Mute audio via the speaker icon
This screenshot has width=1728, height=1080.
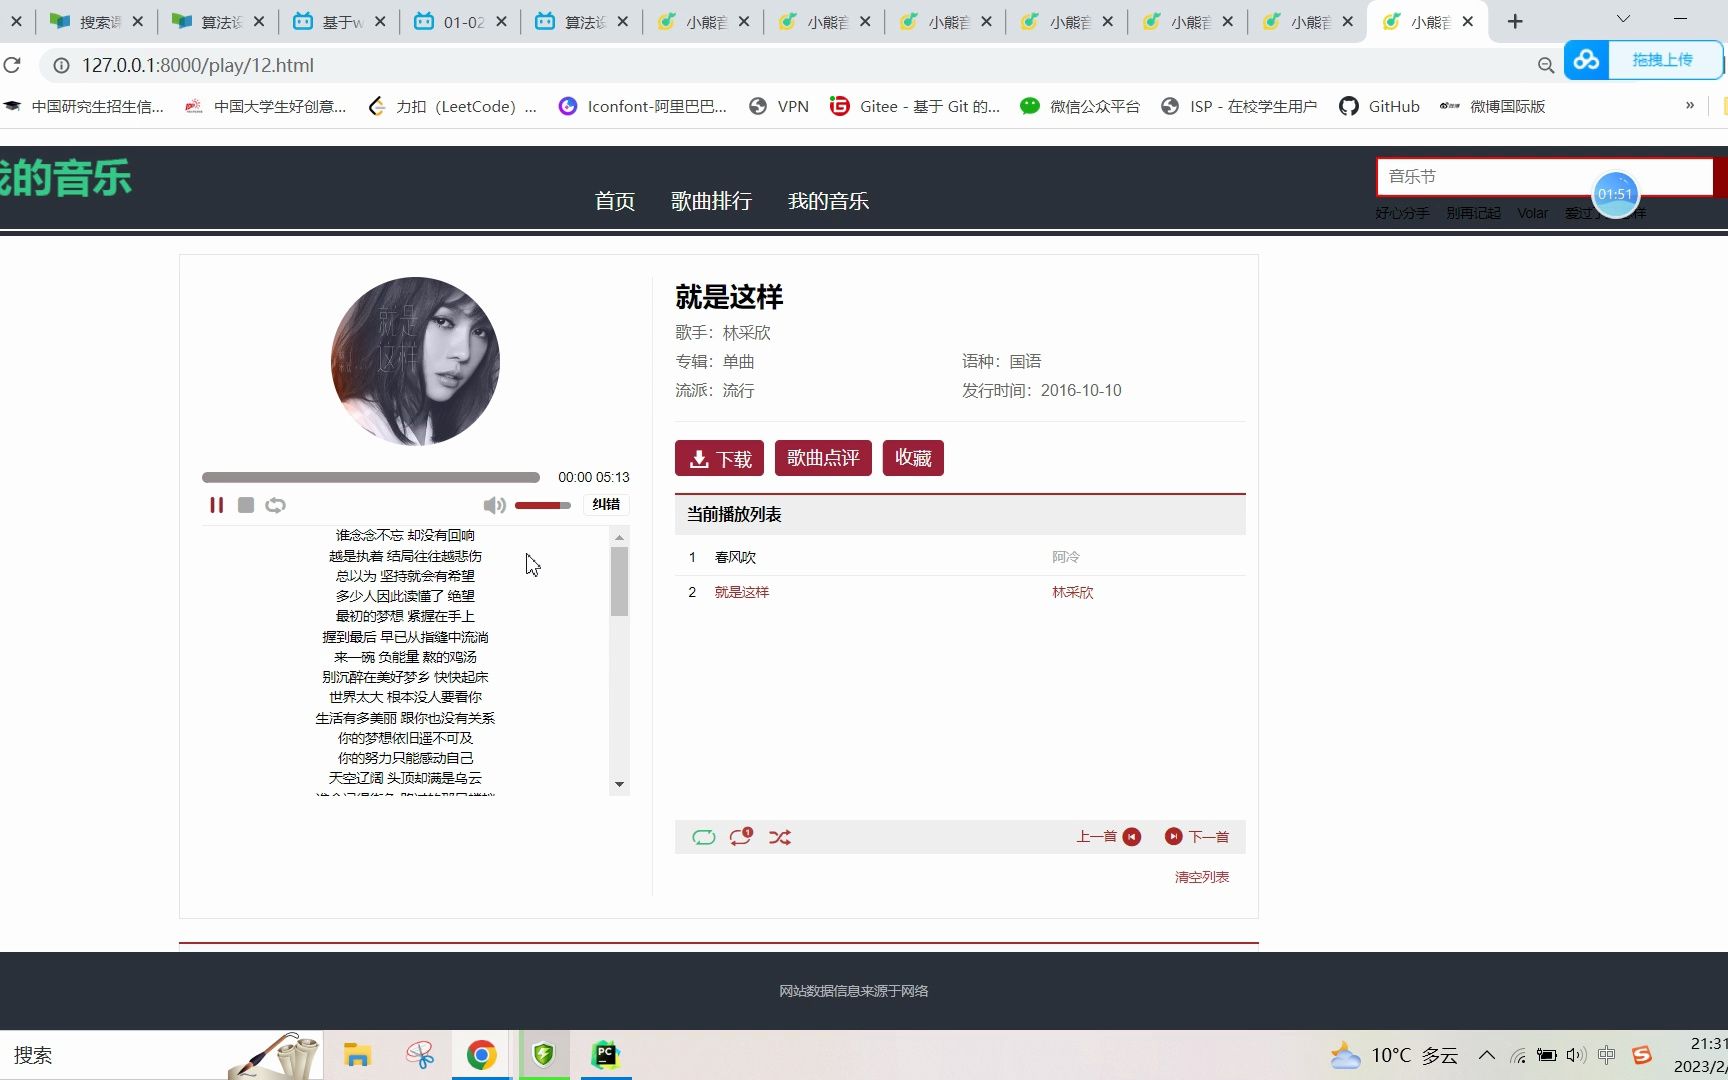[x=494, y=505]
